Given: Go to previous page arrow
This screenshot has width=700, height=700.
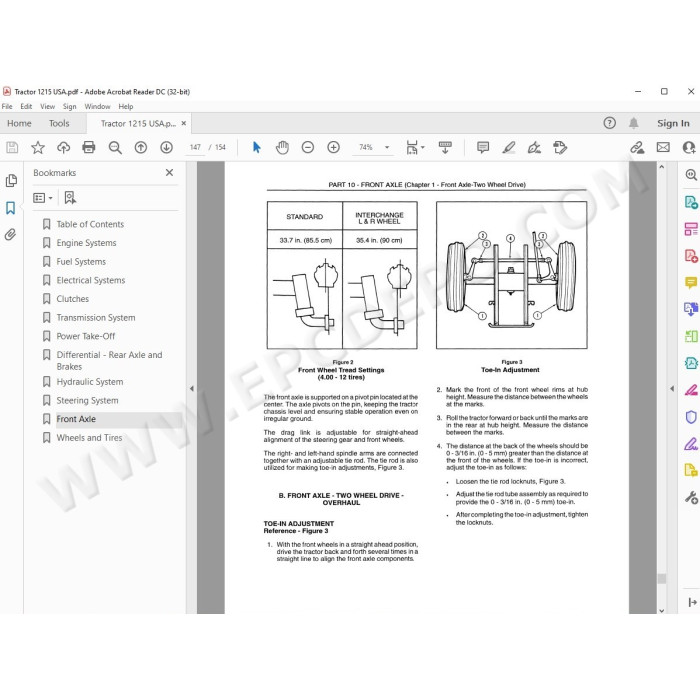Looking at the screenshot, I should point(141,147).
